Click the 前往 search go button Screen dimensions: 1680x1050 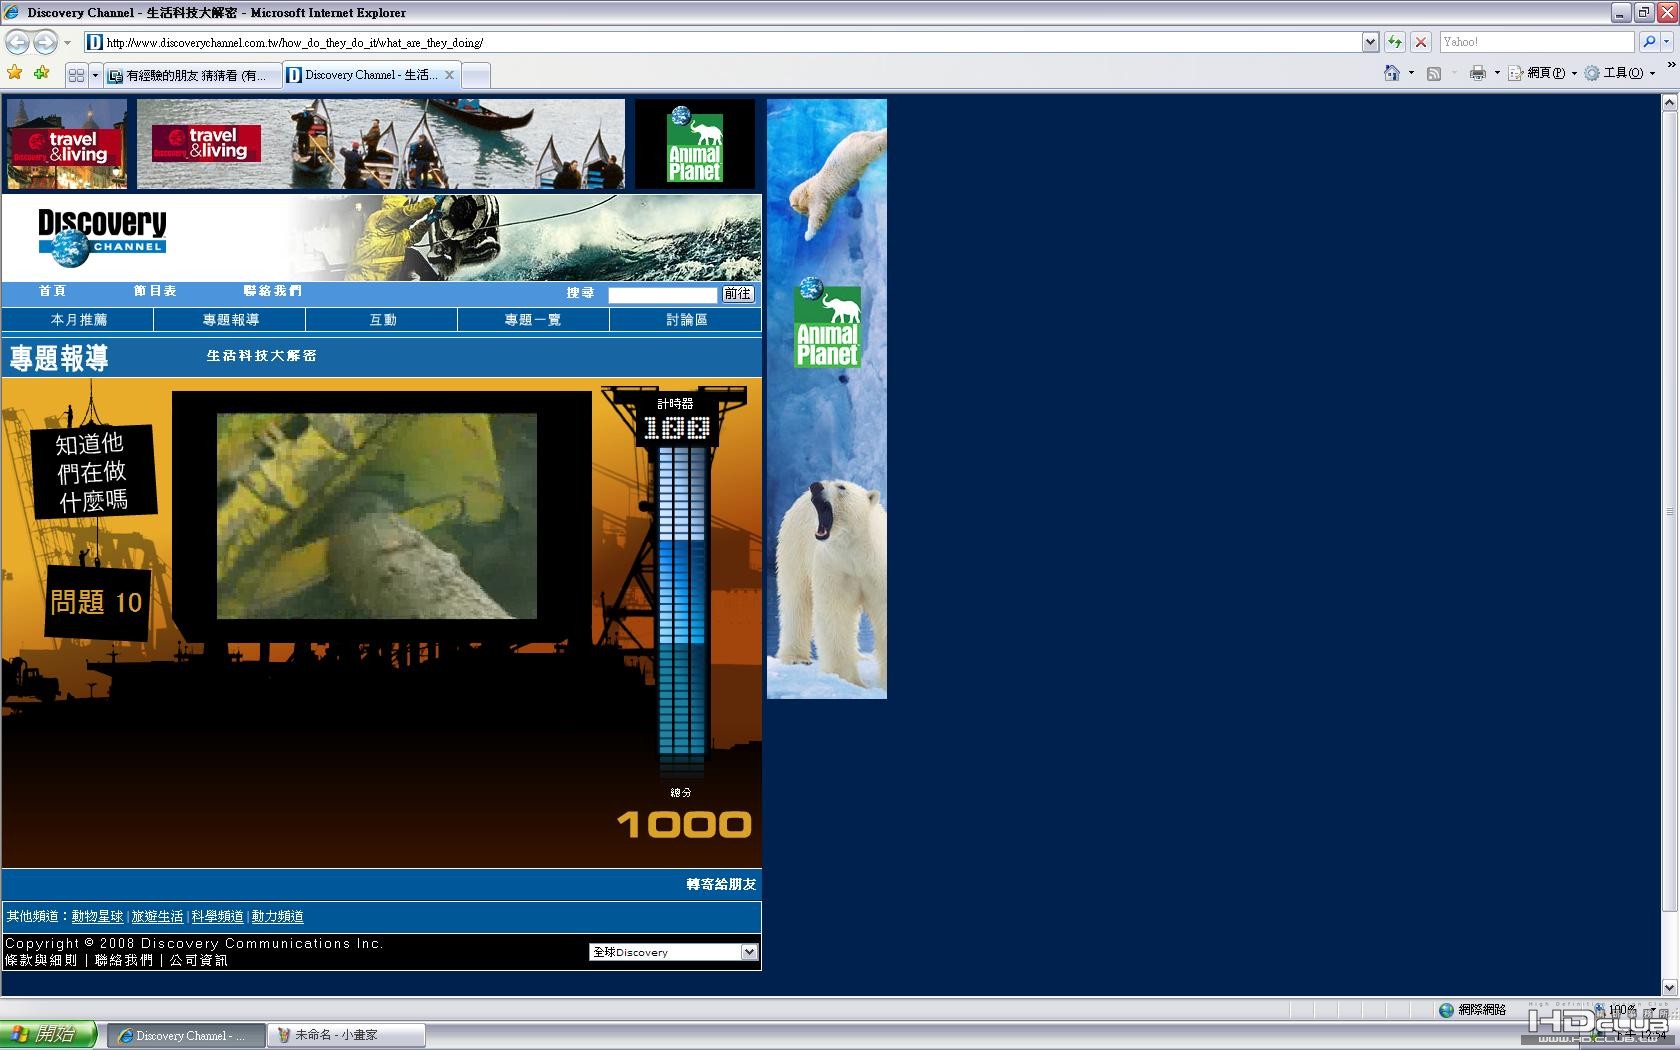738,294
